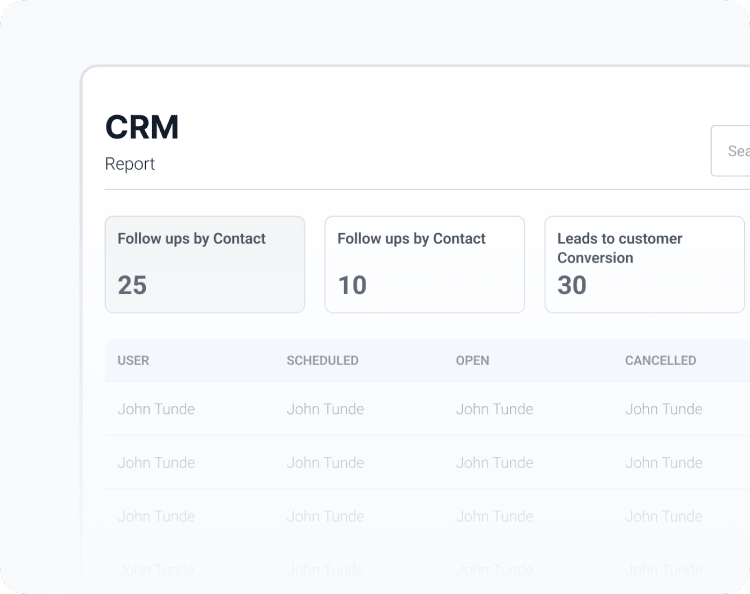Select first row cell under CANCELLED
The height and width of the screenshot is (594, 750).
coord(663,409)
